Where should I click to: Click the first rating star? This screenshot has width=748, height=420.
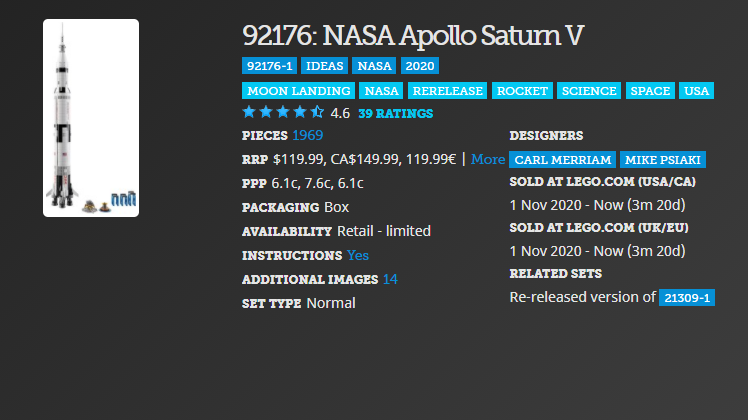249,112
